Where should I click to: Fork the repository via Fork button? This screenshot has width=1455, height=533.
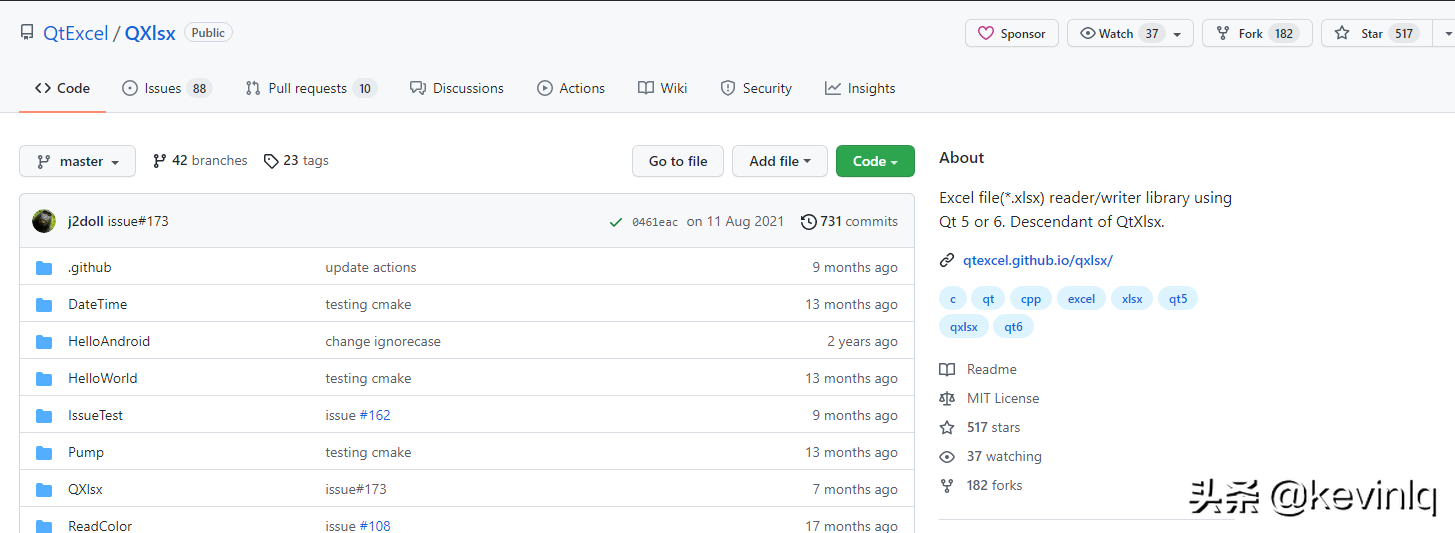[x=1257, y=33]
